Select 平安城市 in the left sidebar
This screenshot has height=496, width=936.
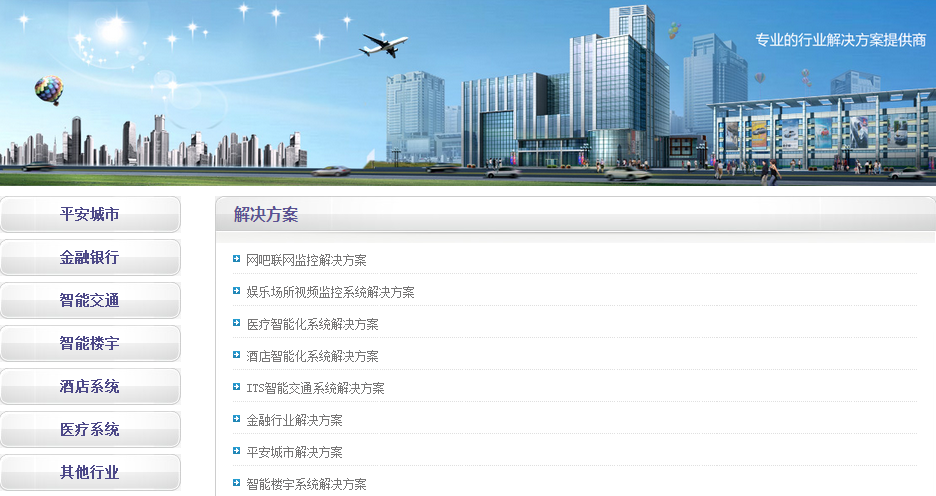click(x=90, y=214)
